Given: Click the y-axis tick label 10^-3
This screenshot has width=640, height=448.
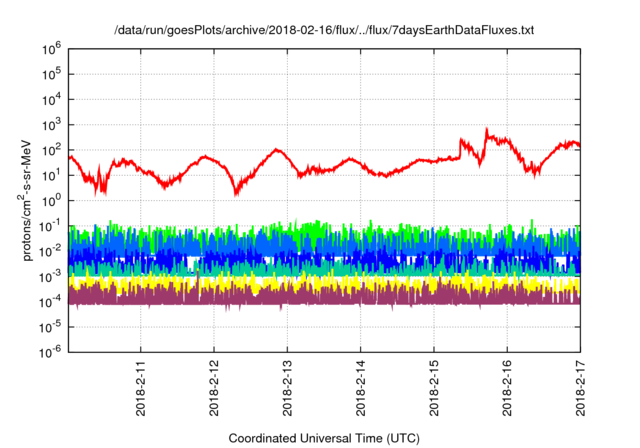Looking at the screenshot, I should 51,275.
